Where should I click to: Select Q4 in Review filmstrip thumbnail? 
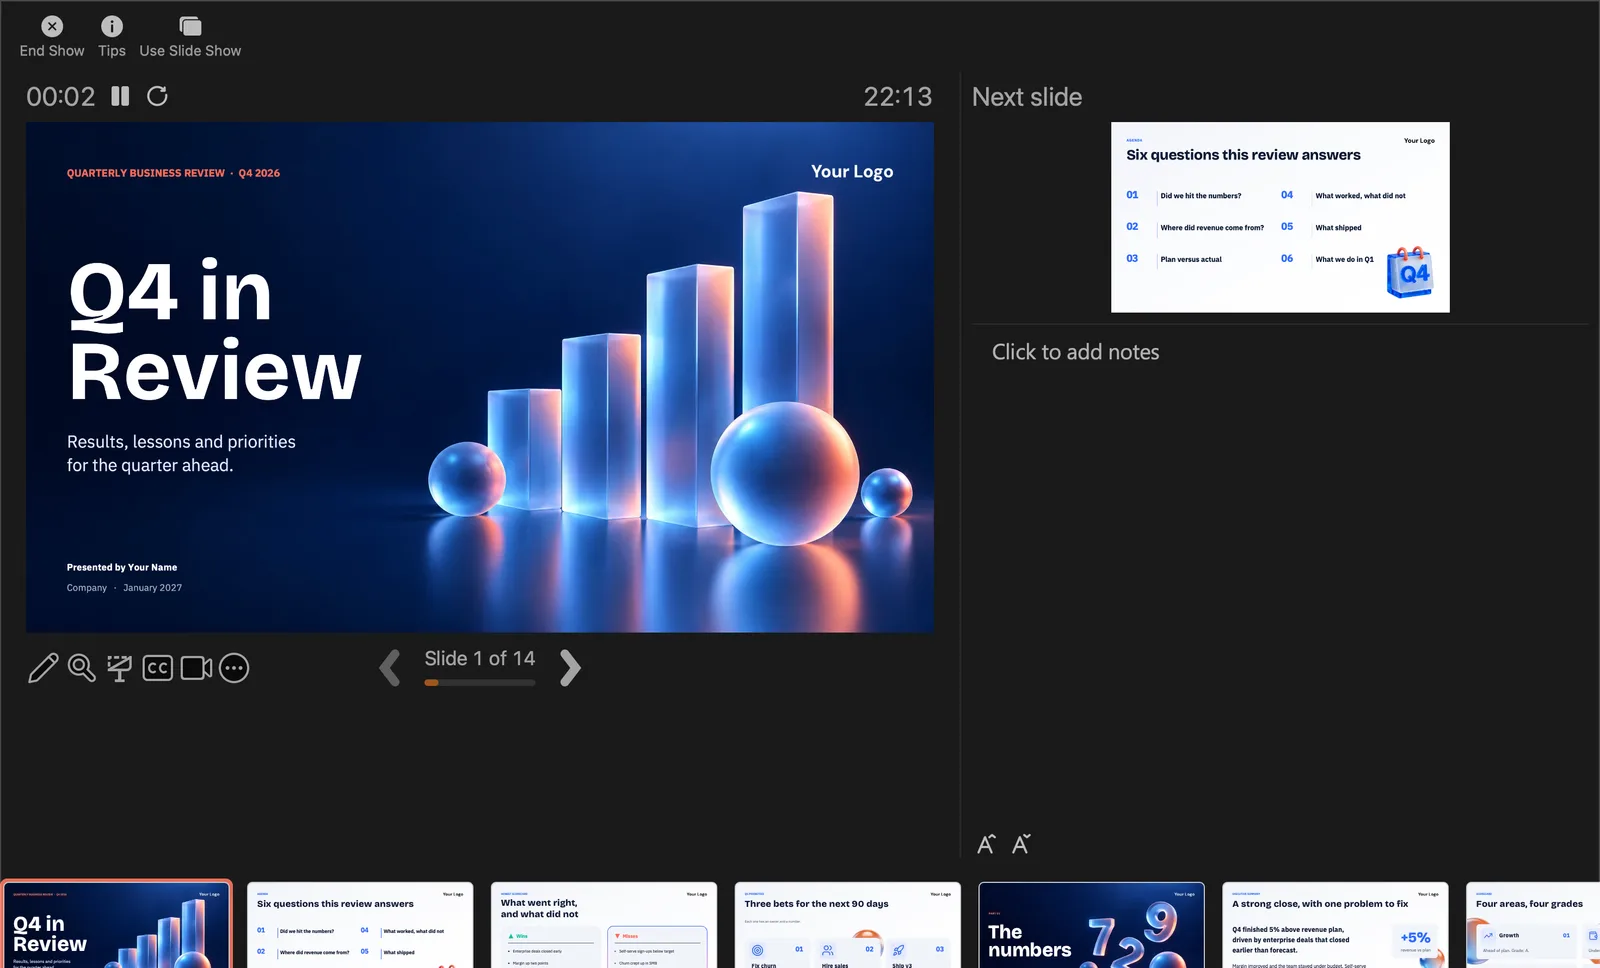coord(117,924)
